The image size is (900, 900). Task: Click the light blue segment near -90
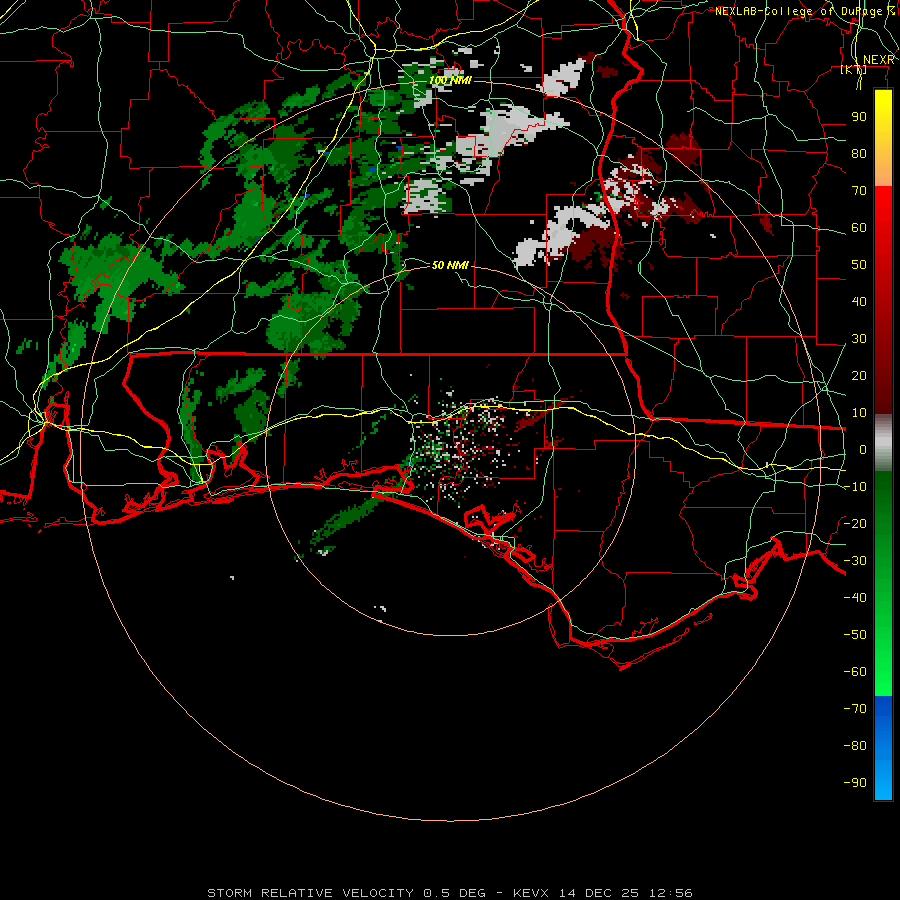pos(883,781)
